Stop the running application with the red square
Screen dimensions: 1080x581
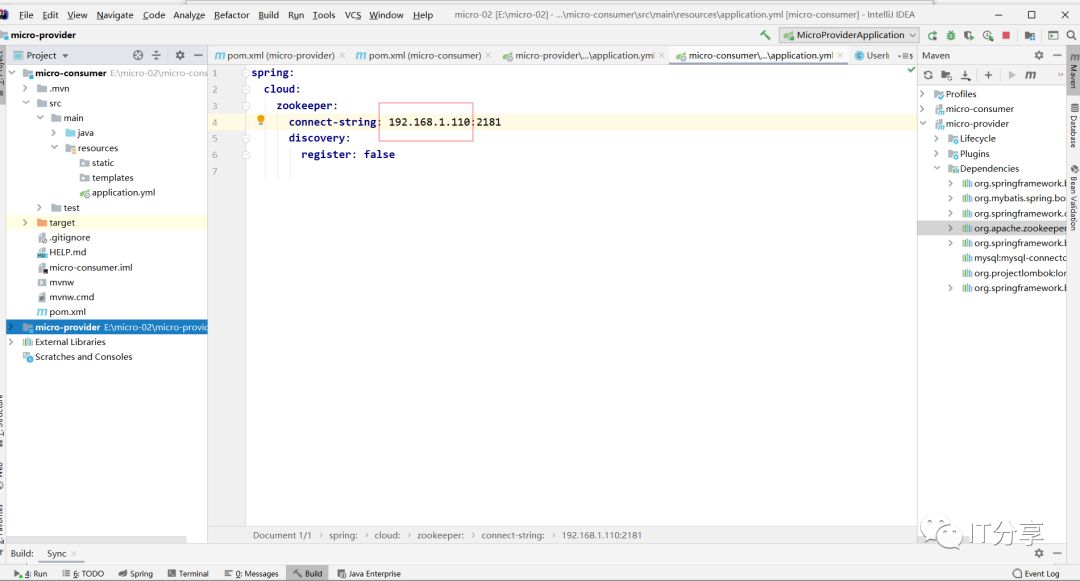(1006, 35)
